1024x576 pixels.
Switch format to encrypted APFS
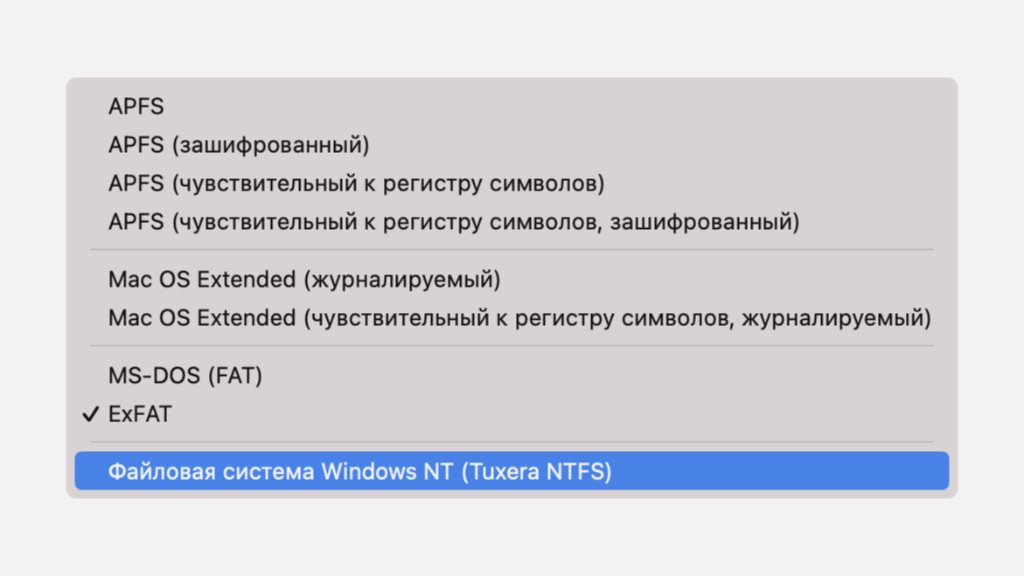(x=239, y=145)
